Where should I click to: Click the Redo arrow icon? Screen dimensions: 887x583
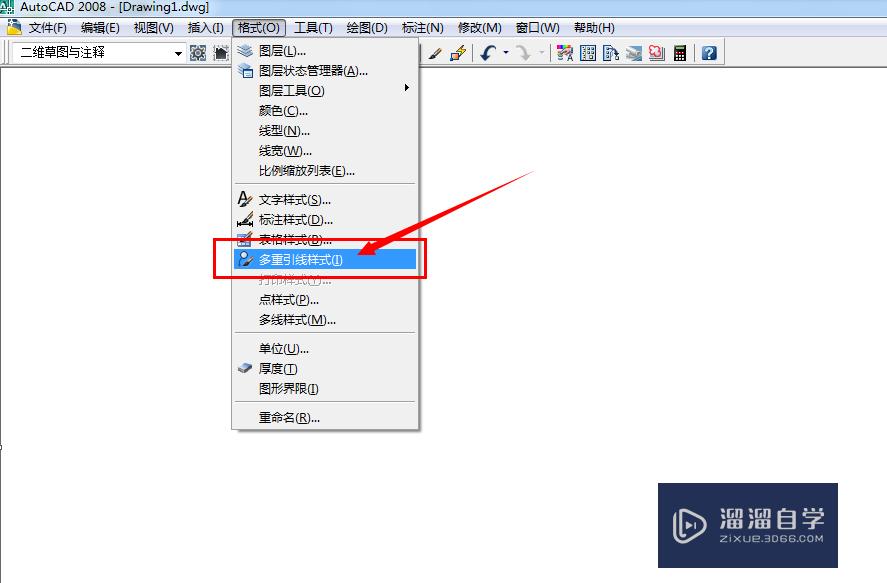(525, 52)
